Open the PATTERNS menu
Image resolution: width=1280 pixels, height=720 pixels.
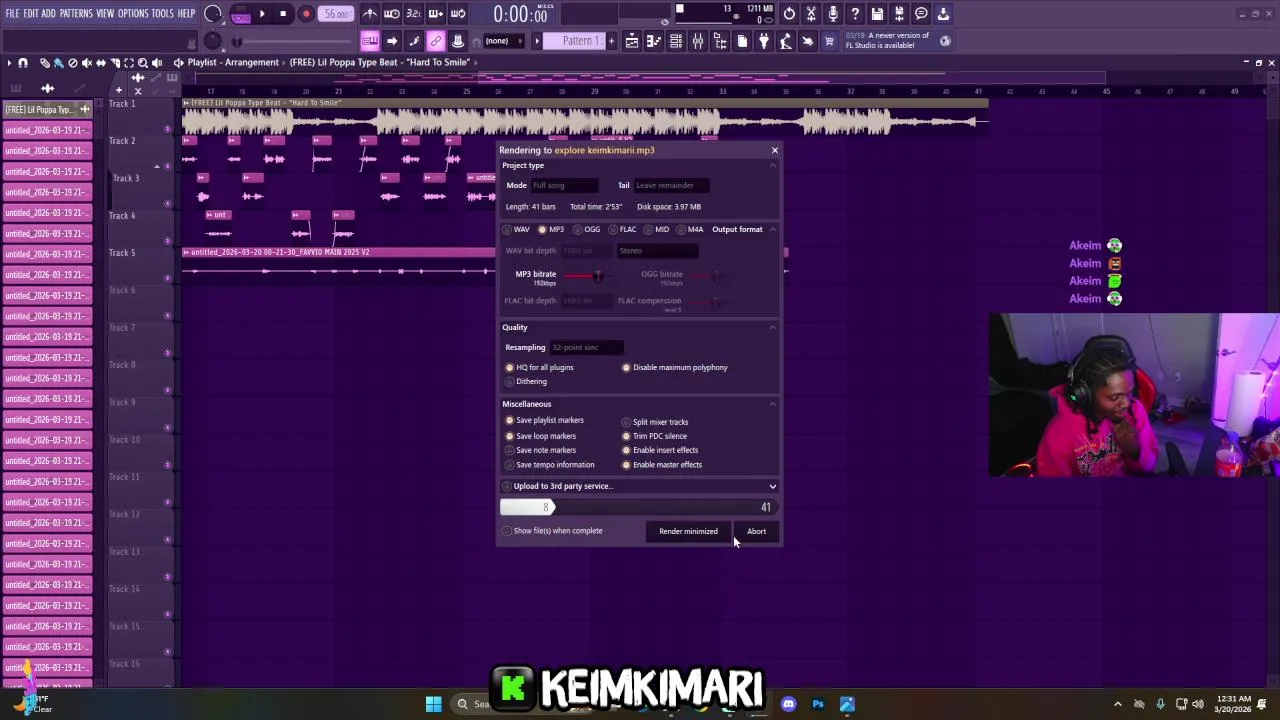click(76, 14)
